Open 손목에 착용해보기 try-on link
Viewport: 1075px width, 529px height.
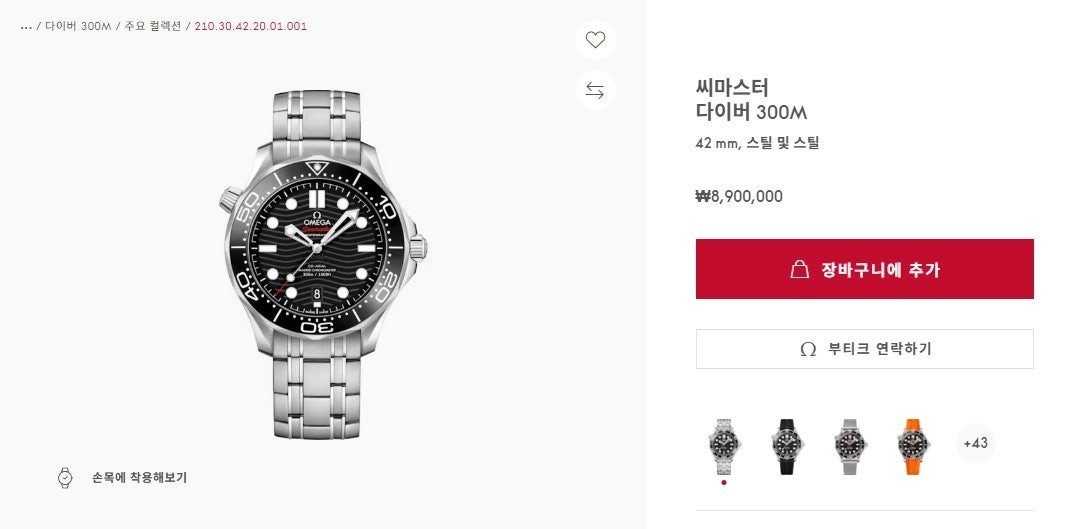click(138, 478)
